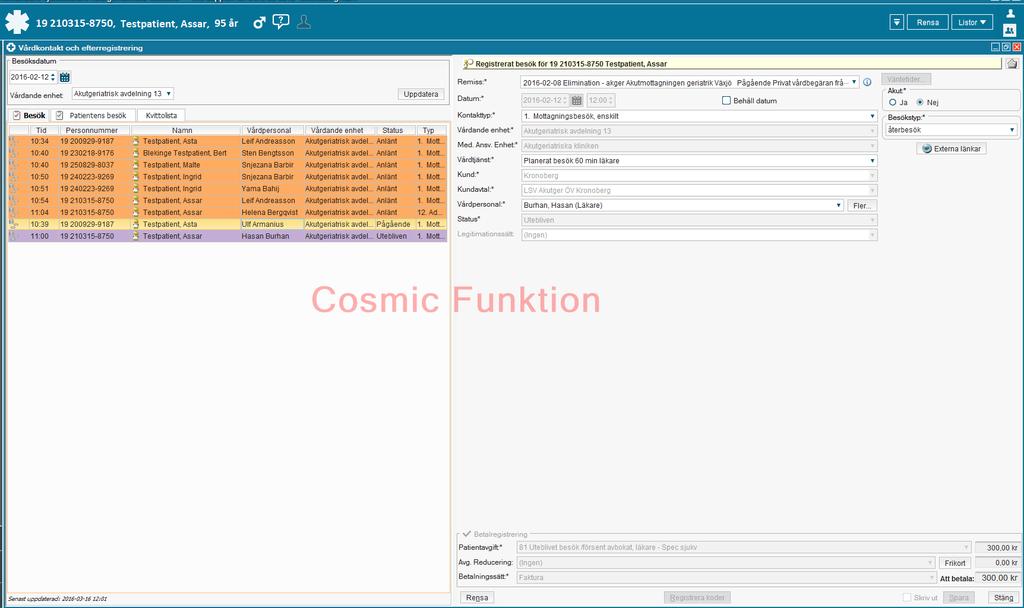The height and width of the screenshot is (608, 1024).
Task: Click the bottom-left Rensa button
Action: [x=477, y=598]
